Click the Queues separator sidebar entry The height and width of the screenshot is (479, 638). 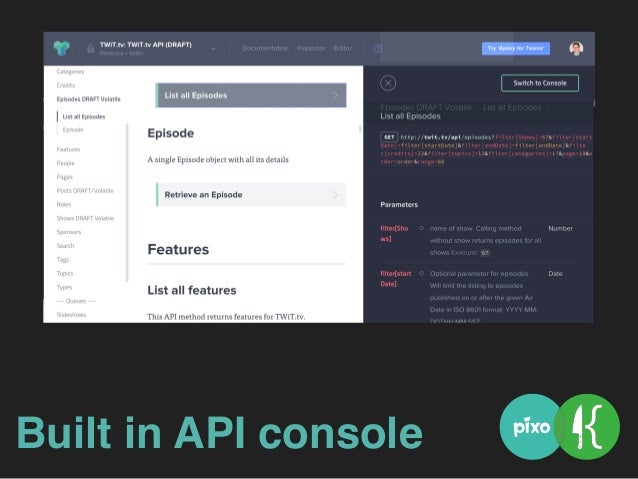tap(76, 302)
